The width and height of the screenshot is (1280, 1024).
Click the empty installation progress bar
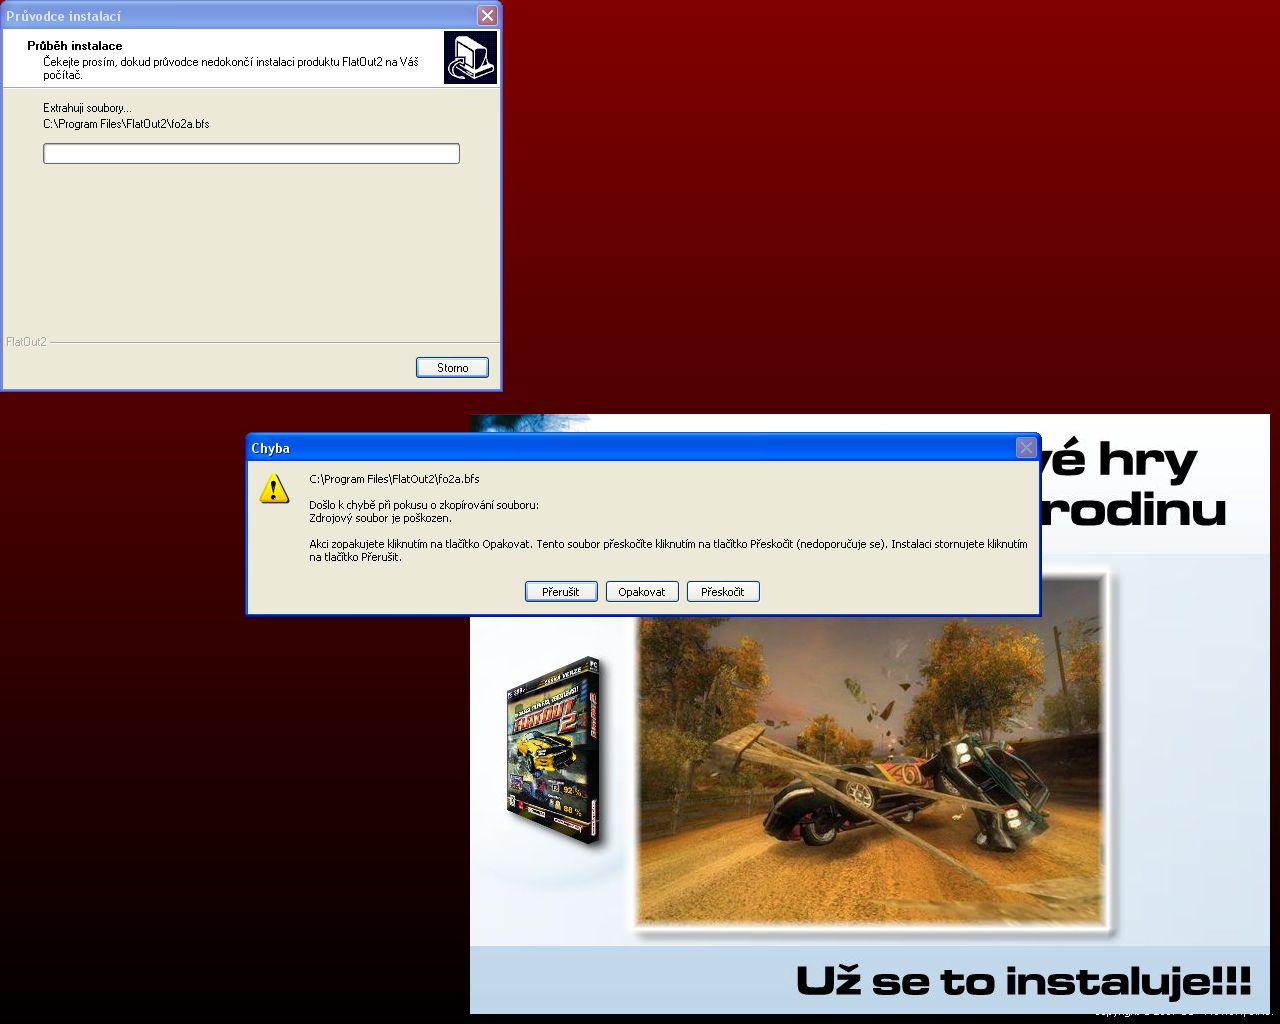click(251, 153)
